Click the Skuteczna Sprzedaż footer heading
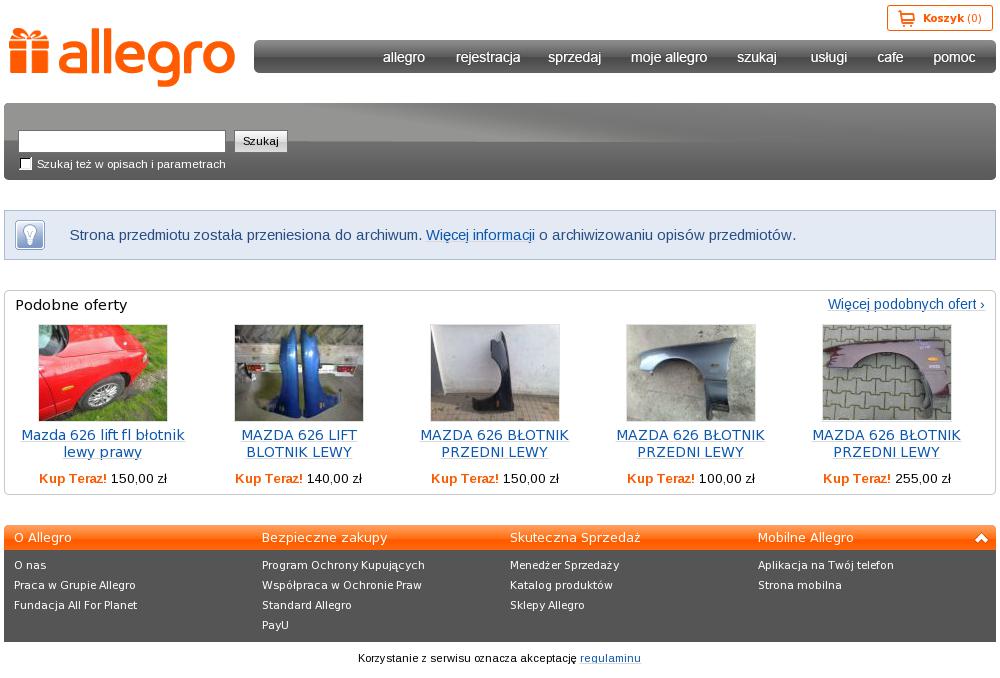 coord(575,538)
